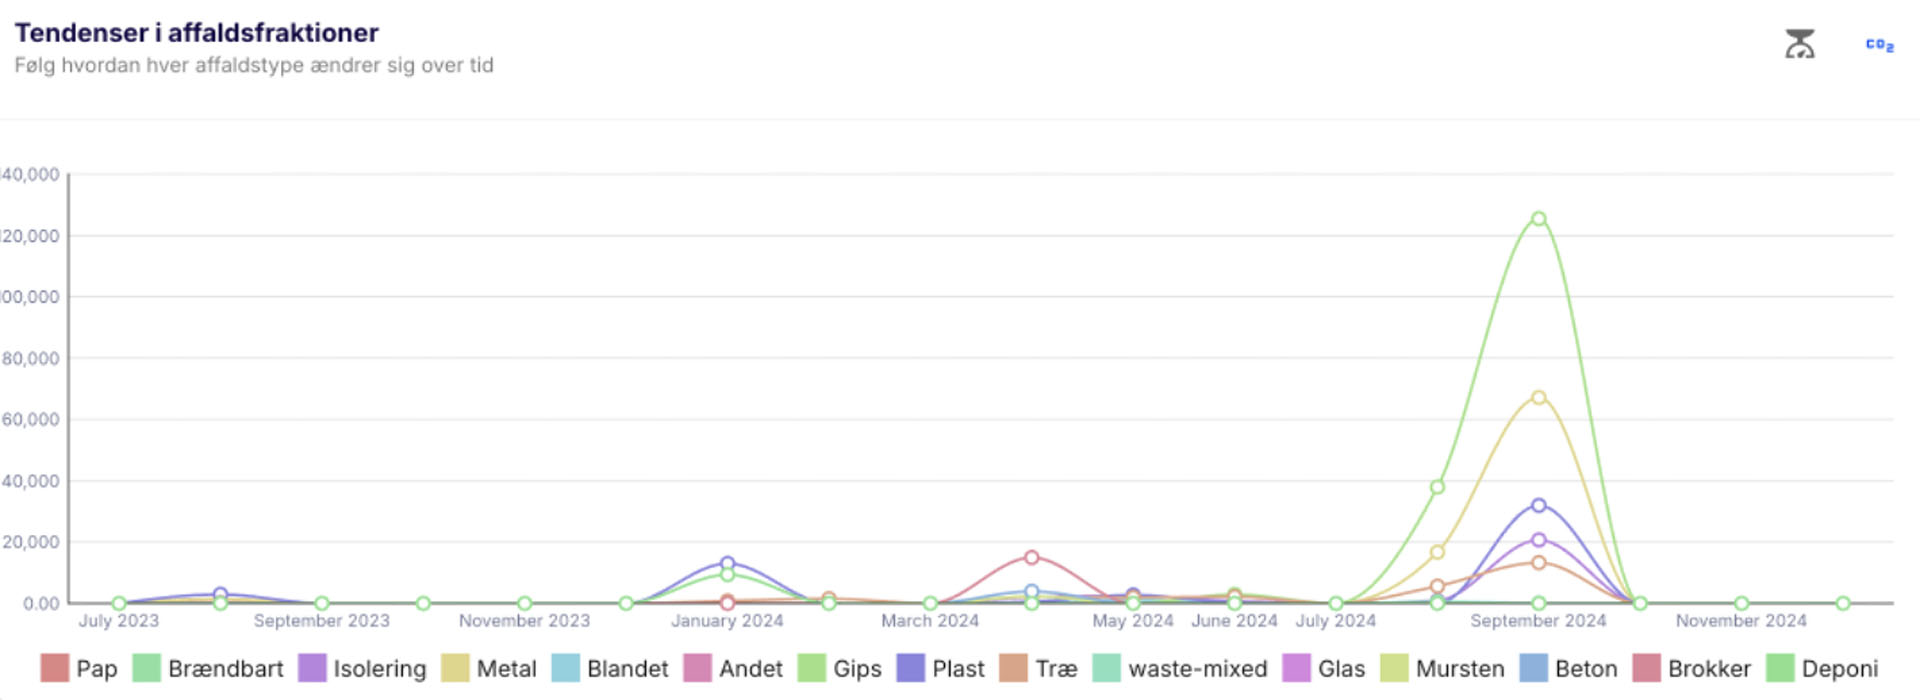This screenshot has height=700, width=1920.
Task: Select the yellow September 2024 peak point
Action: pos(1538,398)
